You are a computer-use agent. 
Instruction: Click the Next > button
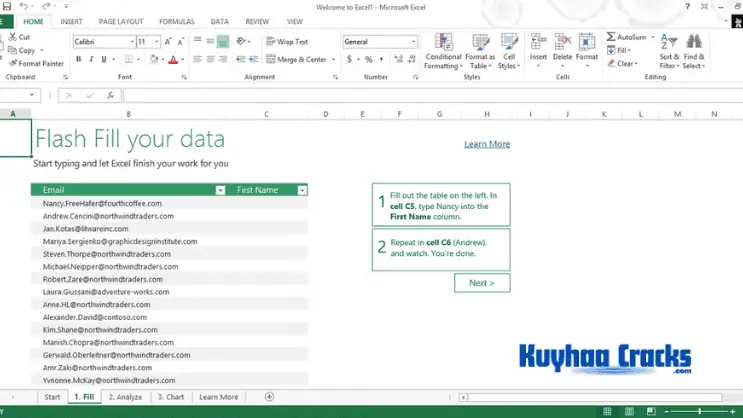tap(481, 283)
